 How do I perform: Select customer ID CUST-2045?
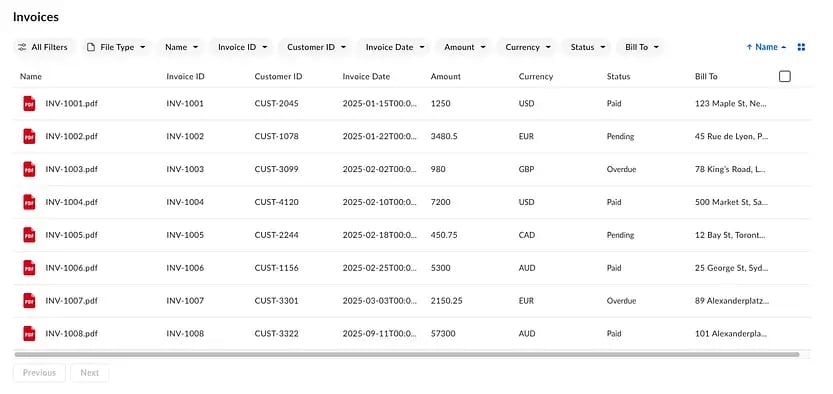pyautogui.click(x=276, y=104)
